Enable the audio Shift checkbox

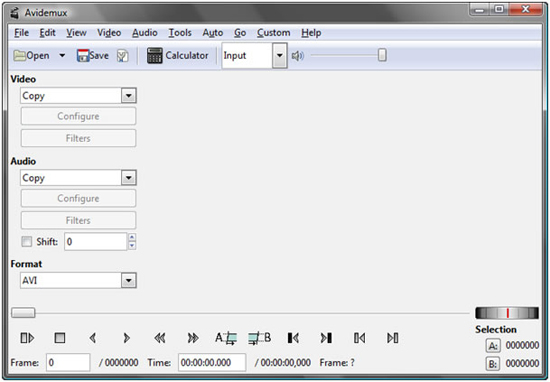pyautogui.click(x=27, y=242)
